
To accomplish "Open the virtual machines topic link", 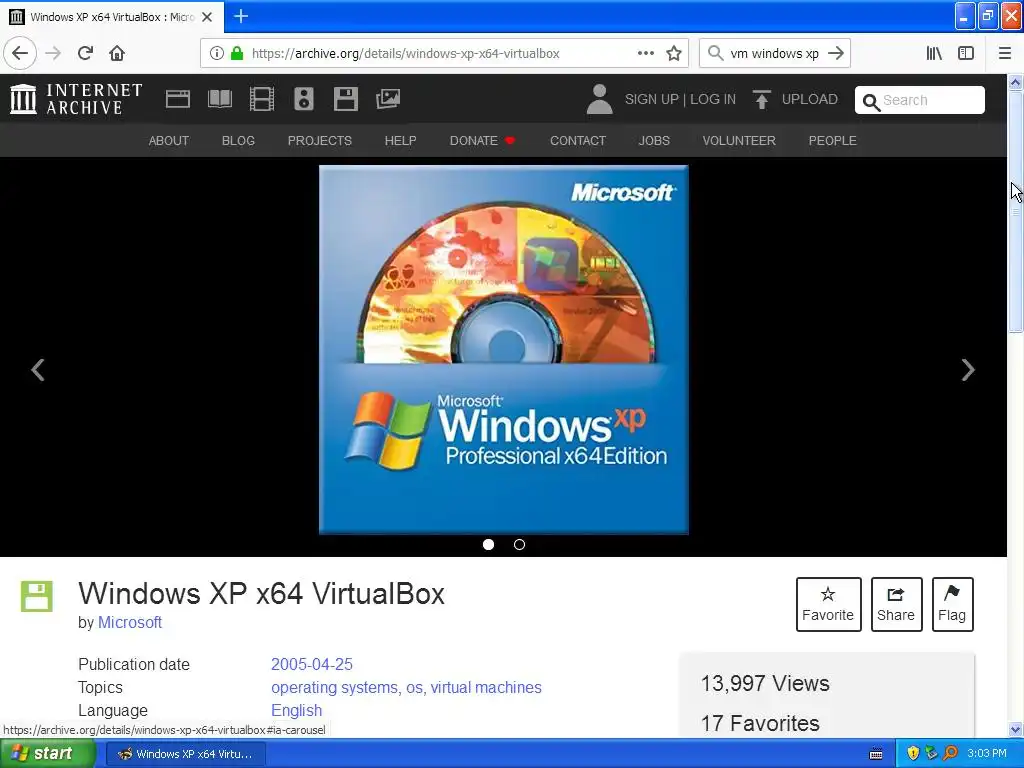I will coord(486,687).
